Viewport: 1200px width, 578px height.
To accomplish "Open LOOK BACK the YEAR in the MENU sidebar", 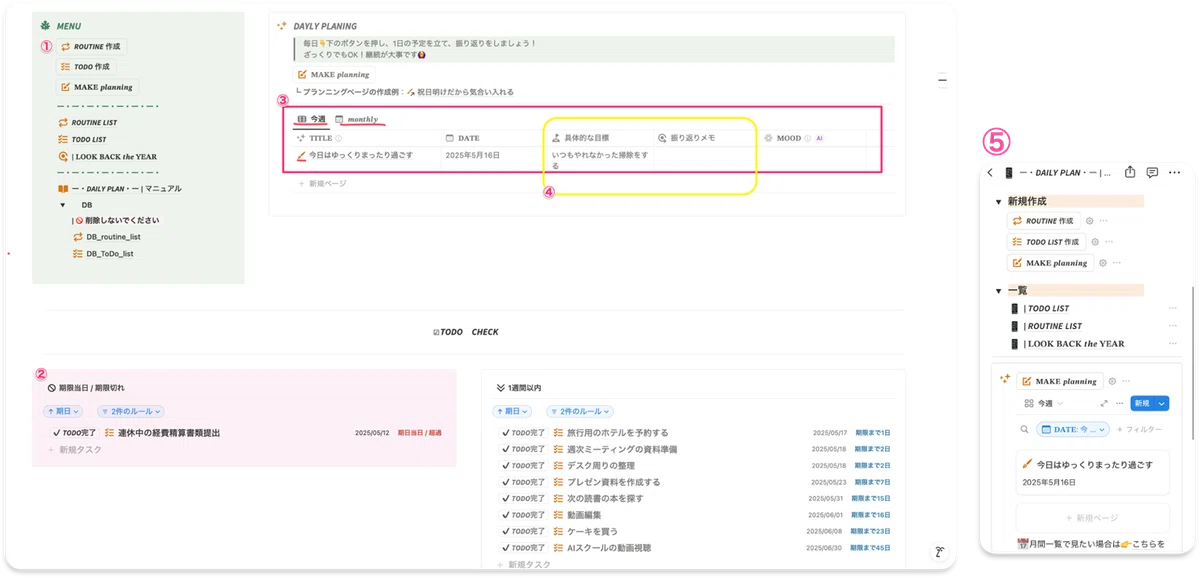I will pos(108,157).
